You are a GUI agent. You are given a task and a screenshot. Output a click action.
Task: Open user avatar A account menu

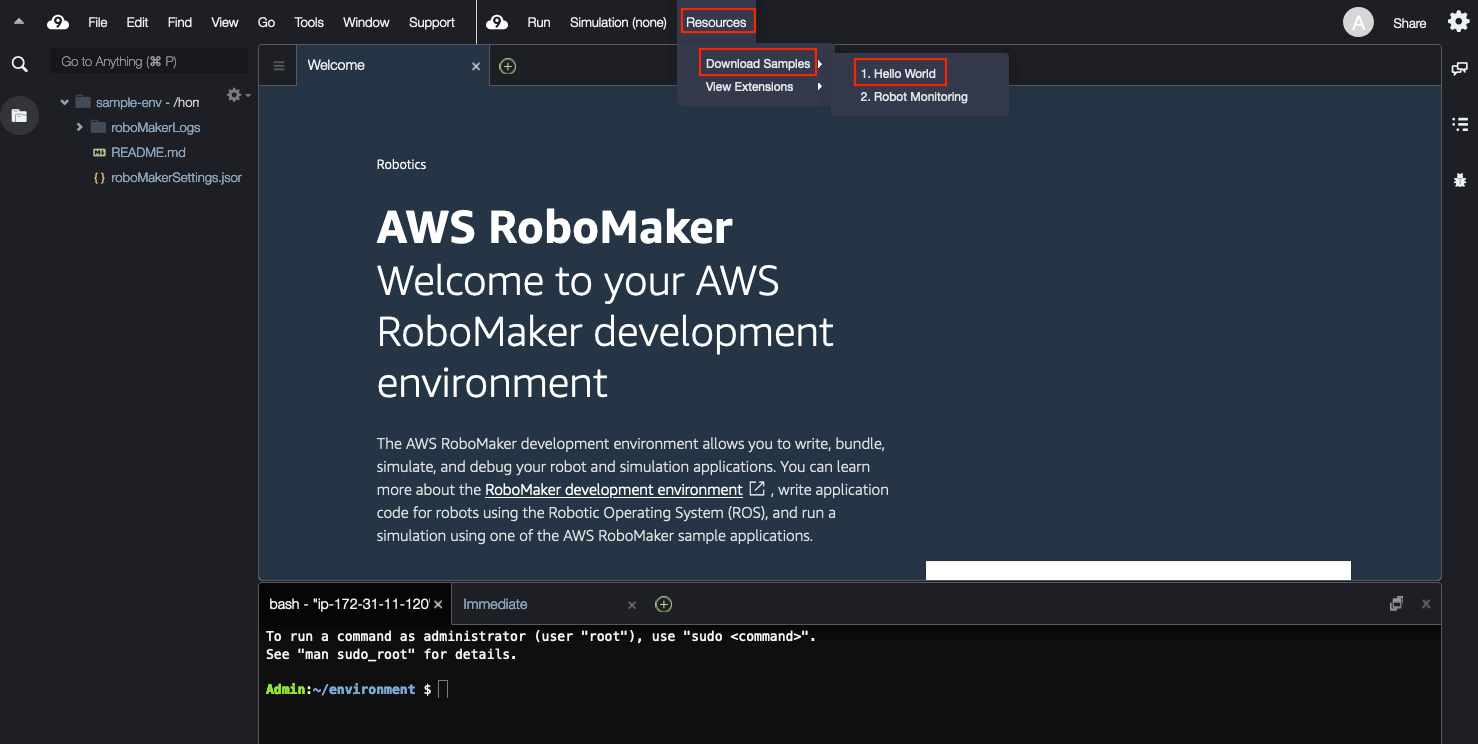pyautogui.click(x=1358, y=22)
